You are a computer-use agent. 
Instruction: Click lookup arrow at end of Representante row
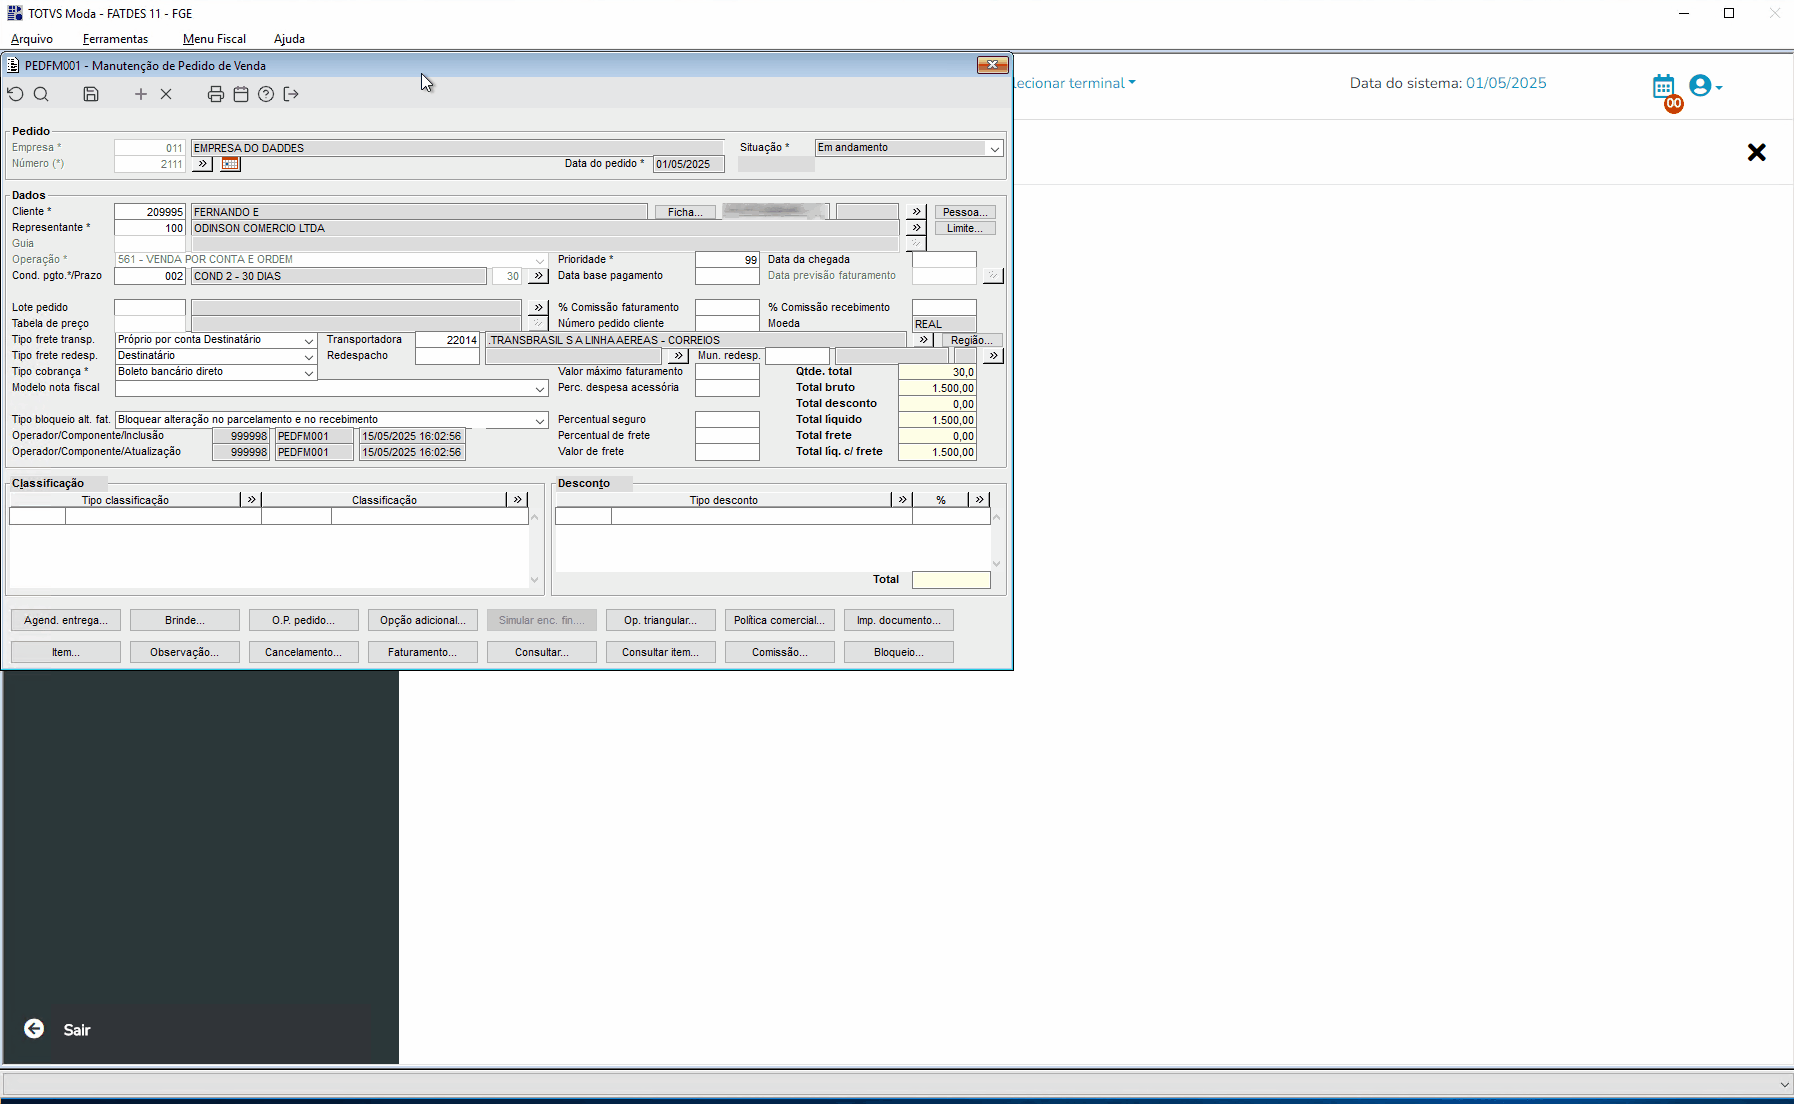pos(916,228)
